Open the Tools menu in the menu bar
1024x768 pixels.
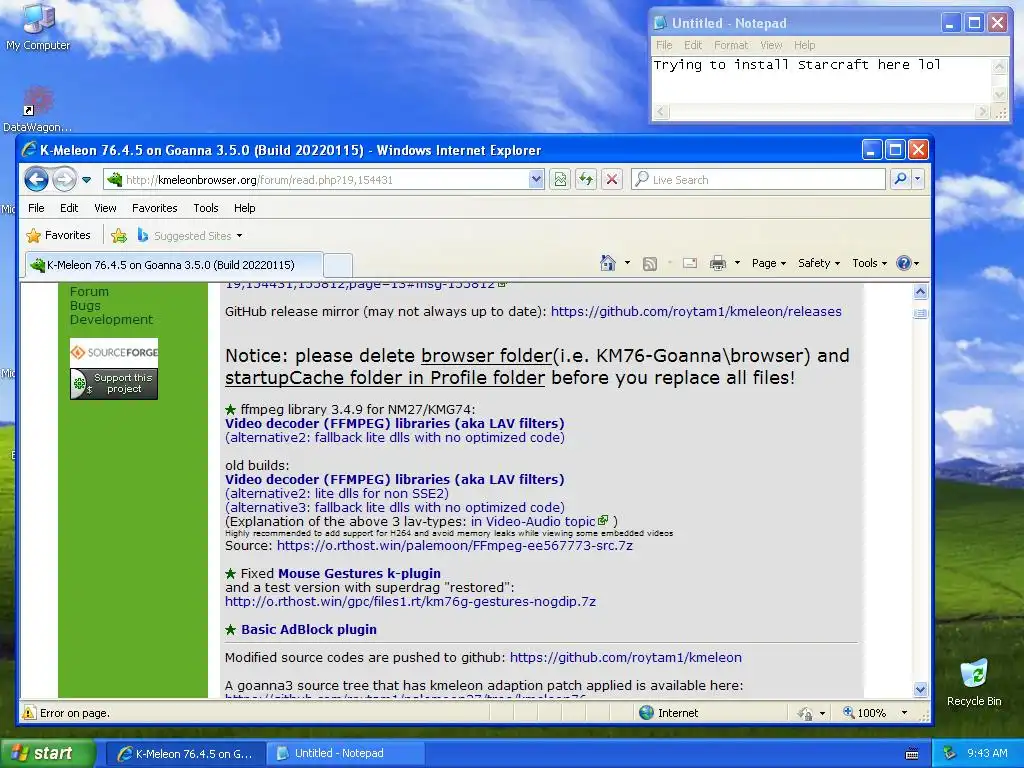click(206, 208)
